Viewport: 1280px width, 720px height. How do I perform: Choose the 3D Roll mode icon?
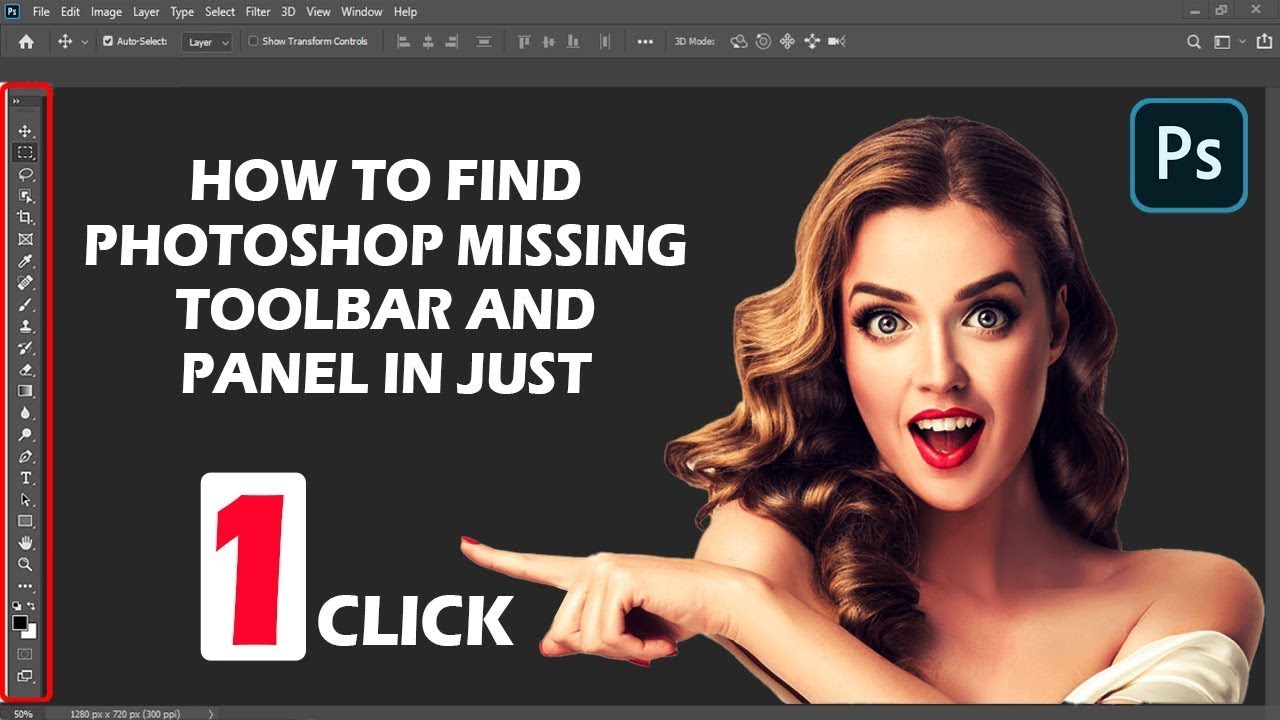(763, 41)
